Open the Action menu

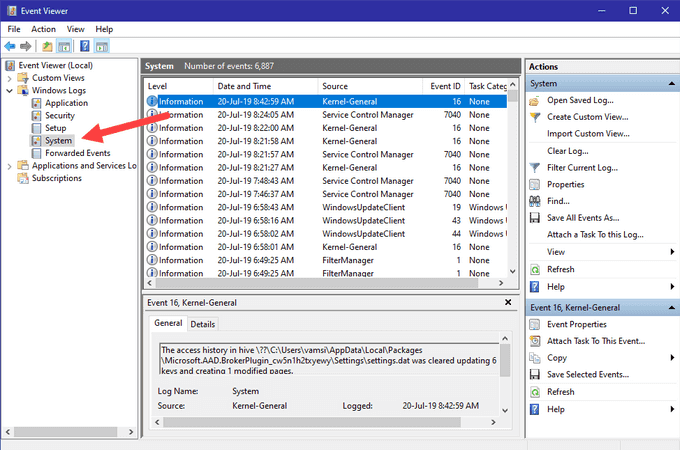pos(43,29)
